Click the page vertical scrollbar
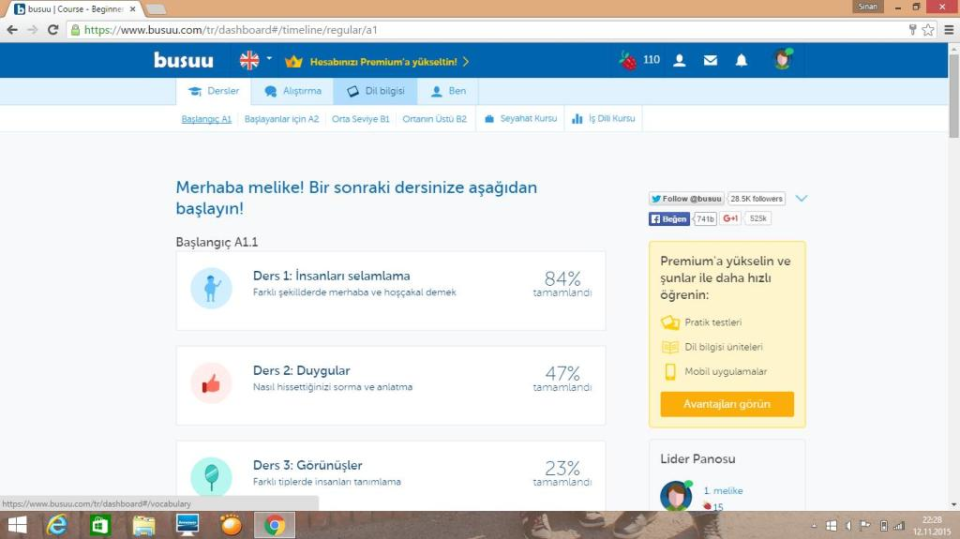Screen dimensions: 960x539 pos(954,96)
